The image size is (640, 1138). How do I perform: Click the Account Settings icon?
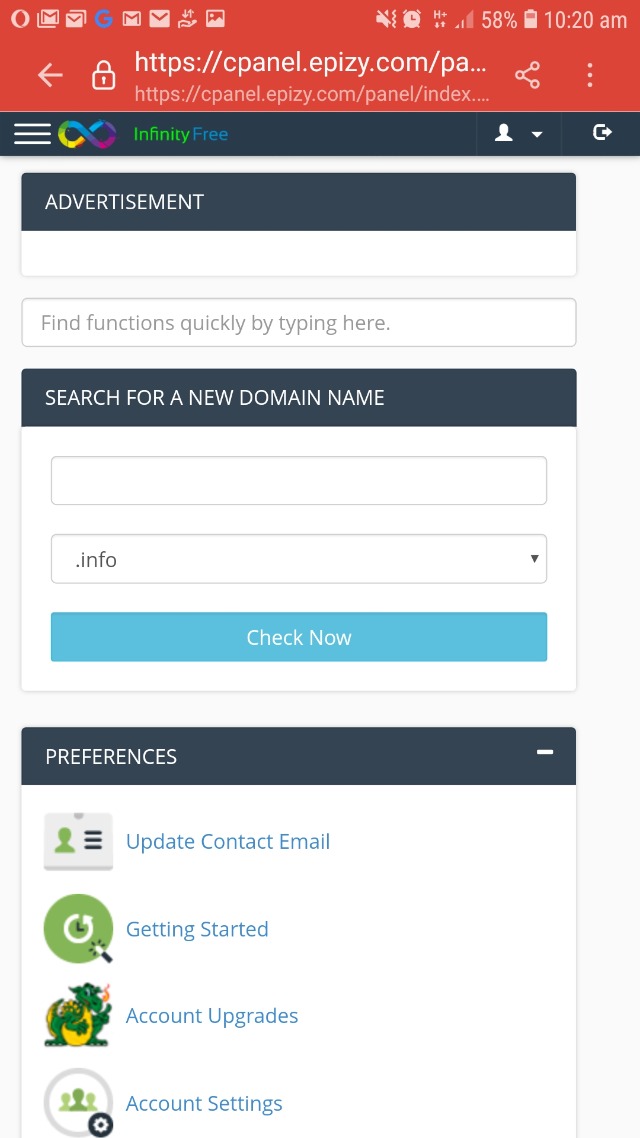[78, 1102]
